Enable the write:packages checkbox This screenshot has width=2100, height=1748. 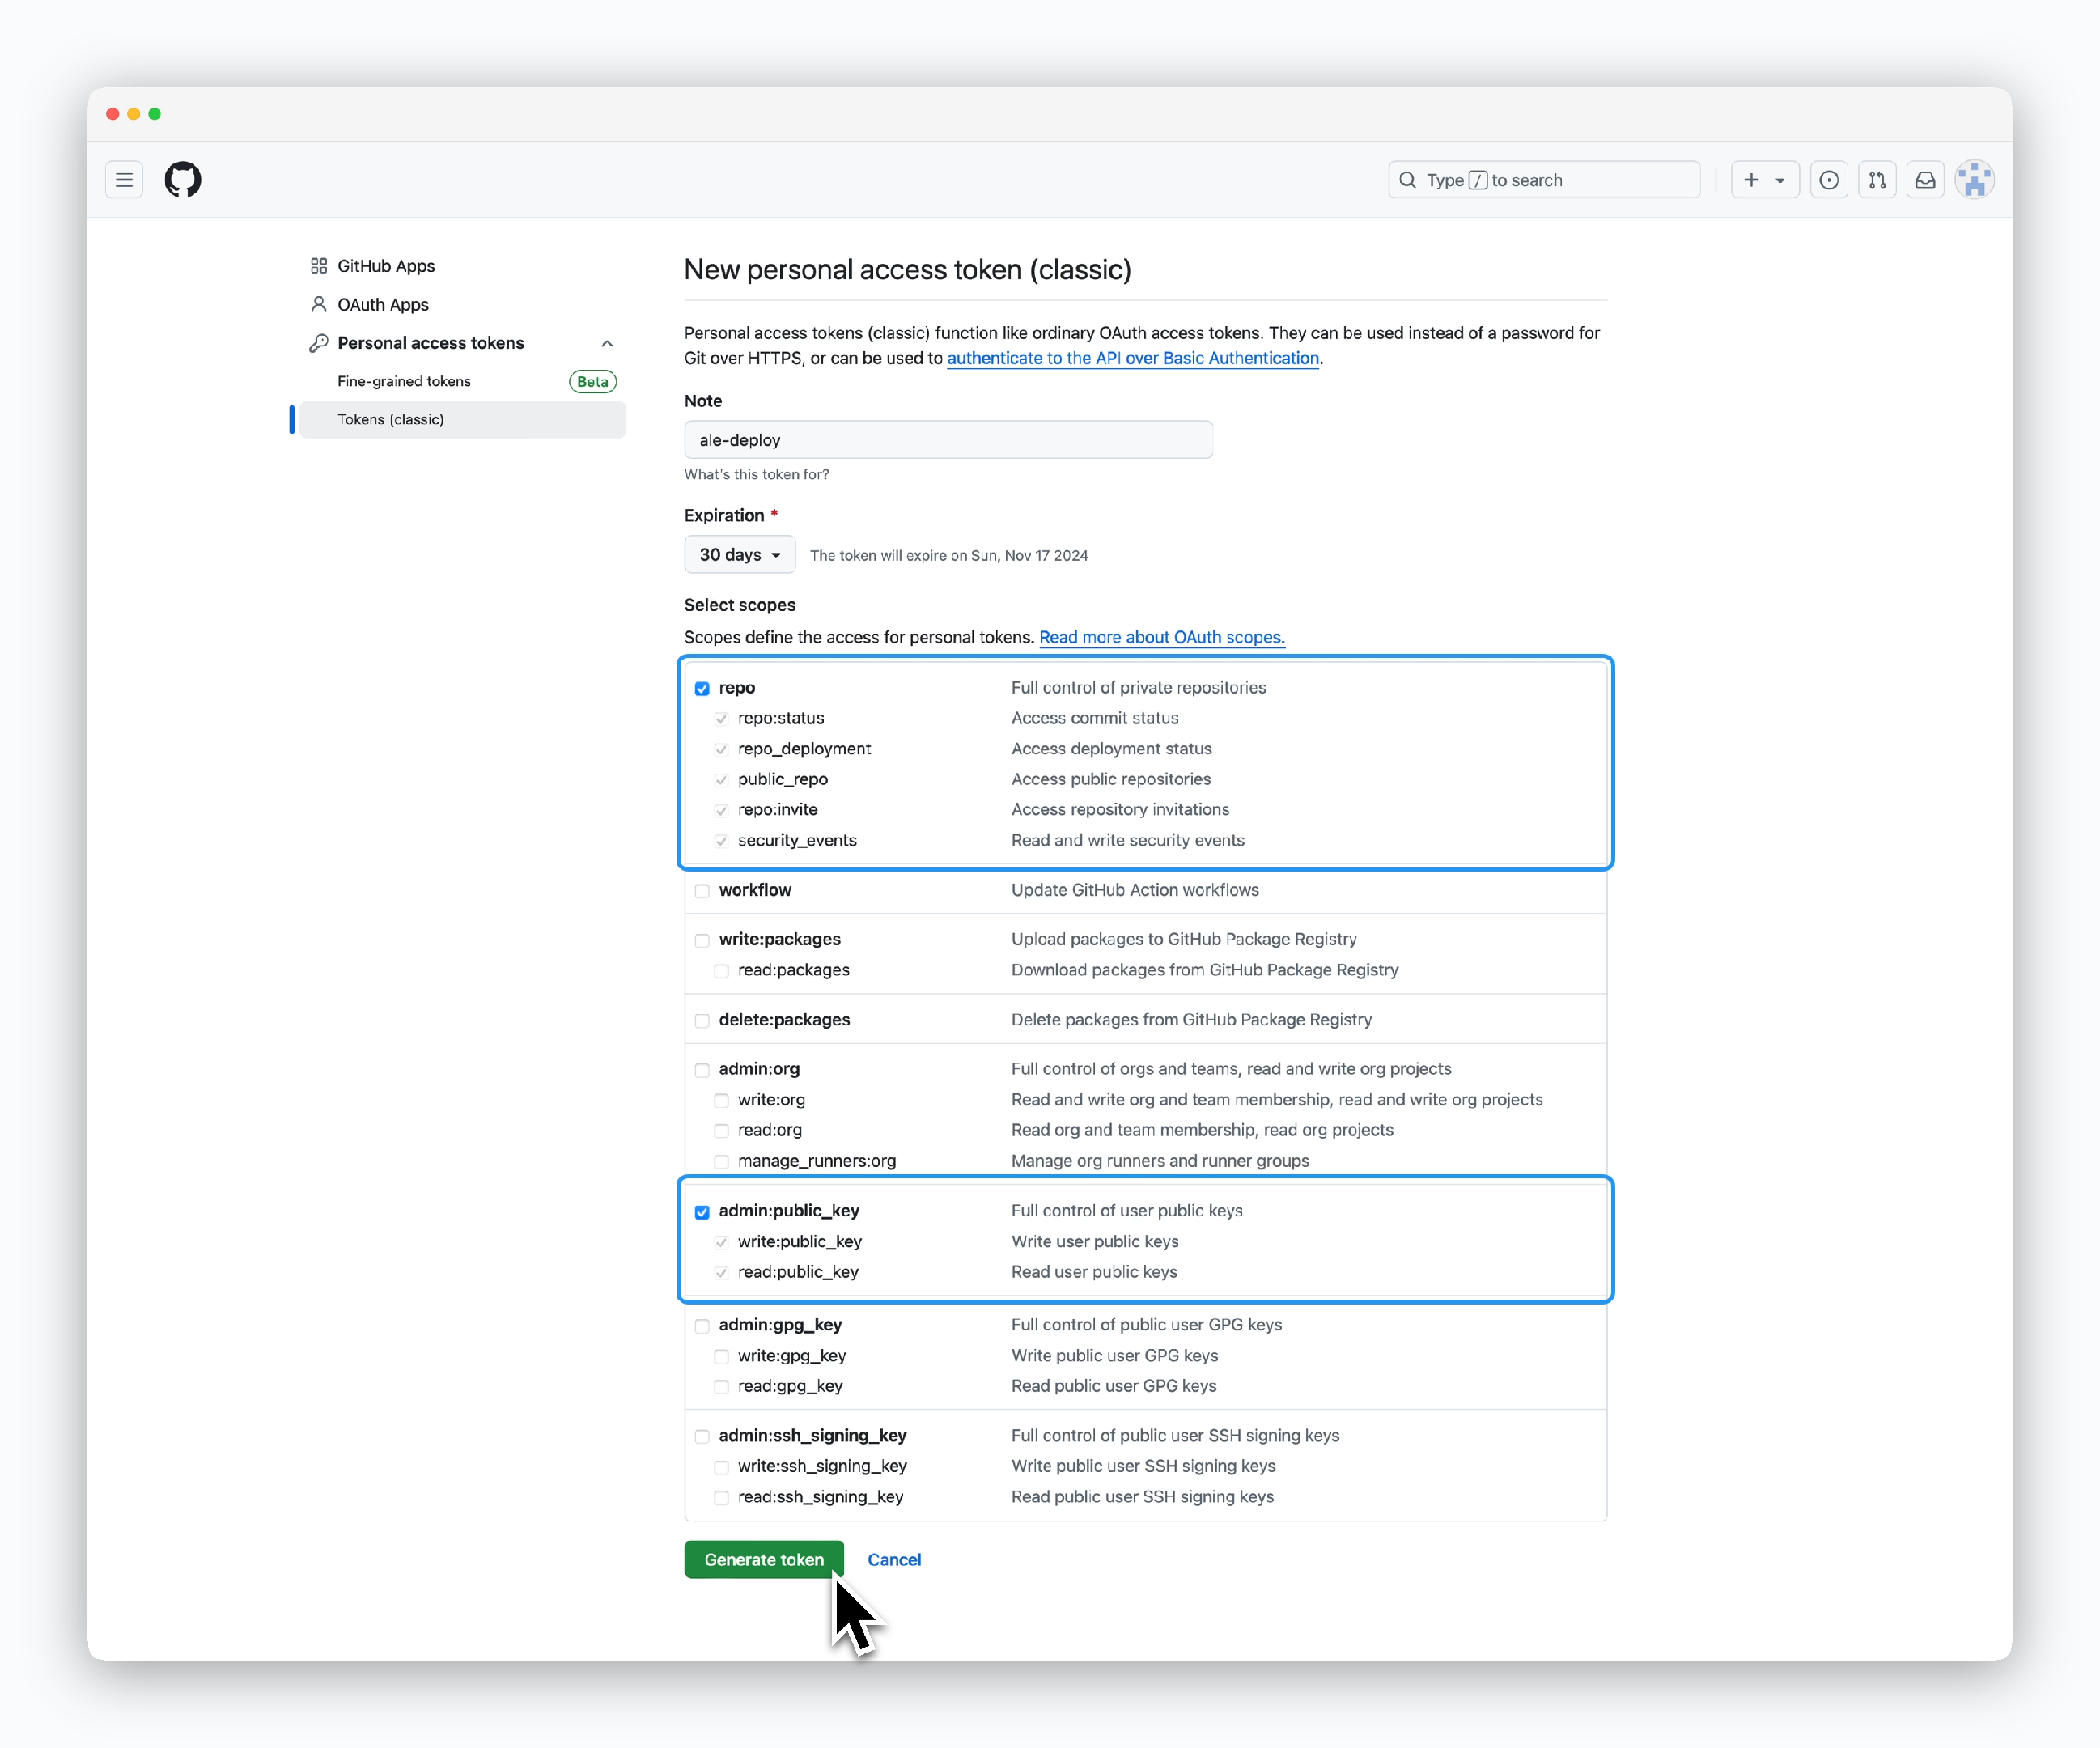click(702, 940)
